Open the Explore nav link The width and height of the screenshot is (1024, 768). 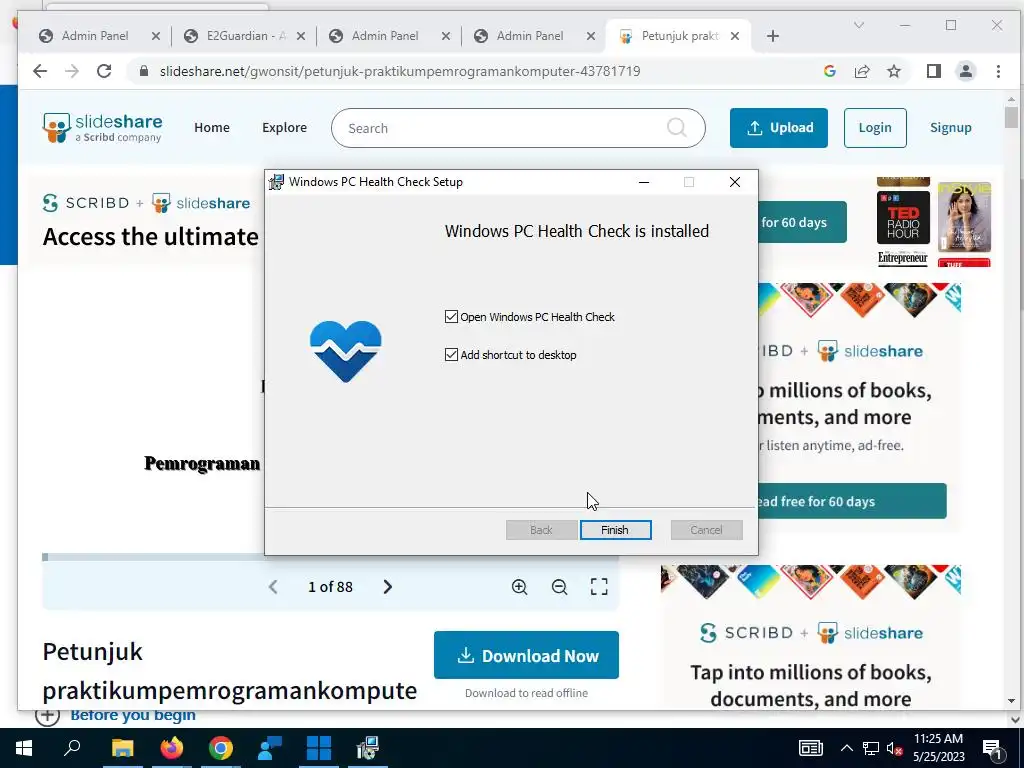pyautogui.click(x=285, y=127)
